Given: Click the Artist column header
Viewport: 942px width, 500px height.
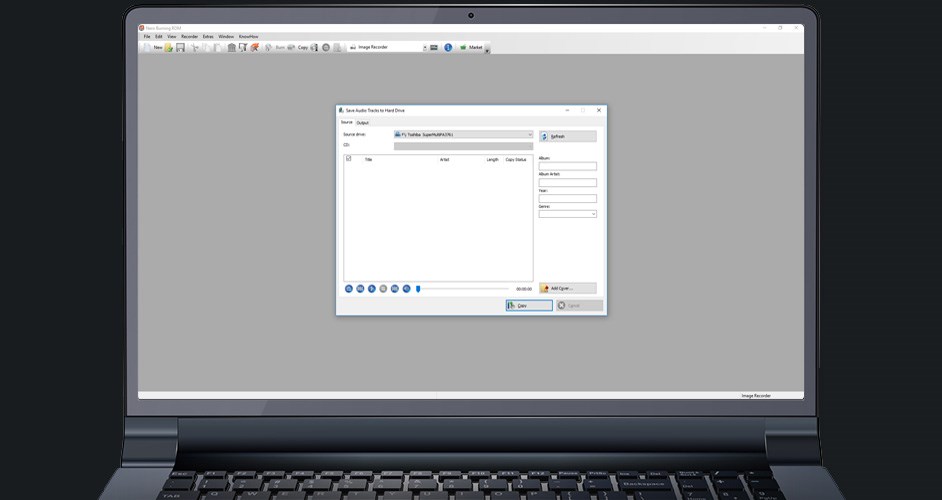Looking at the screenshot, I should [x=445, y=159].
